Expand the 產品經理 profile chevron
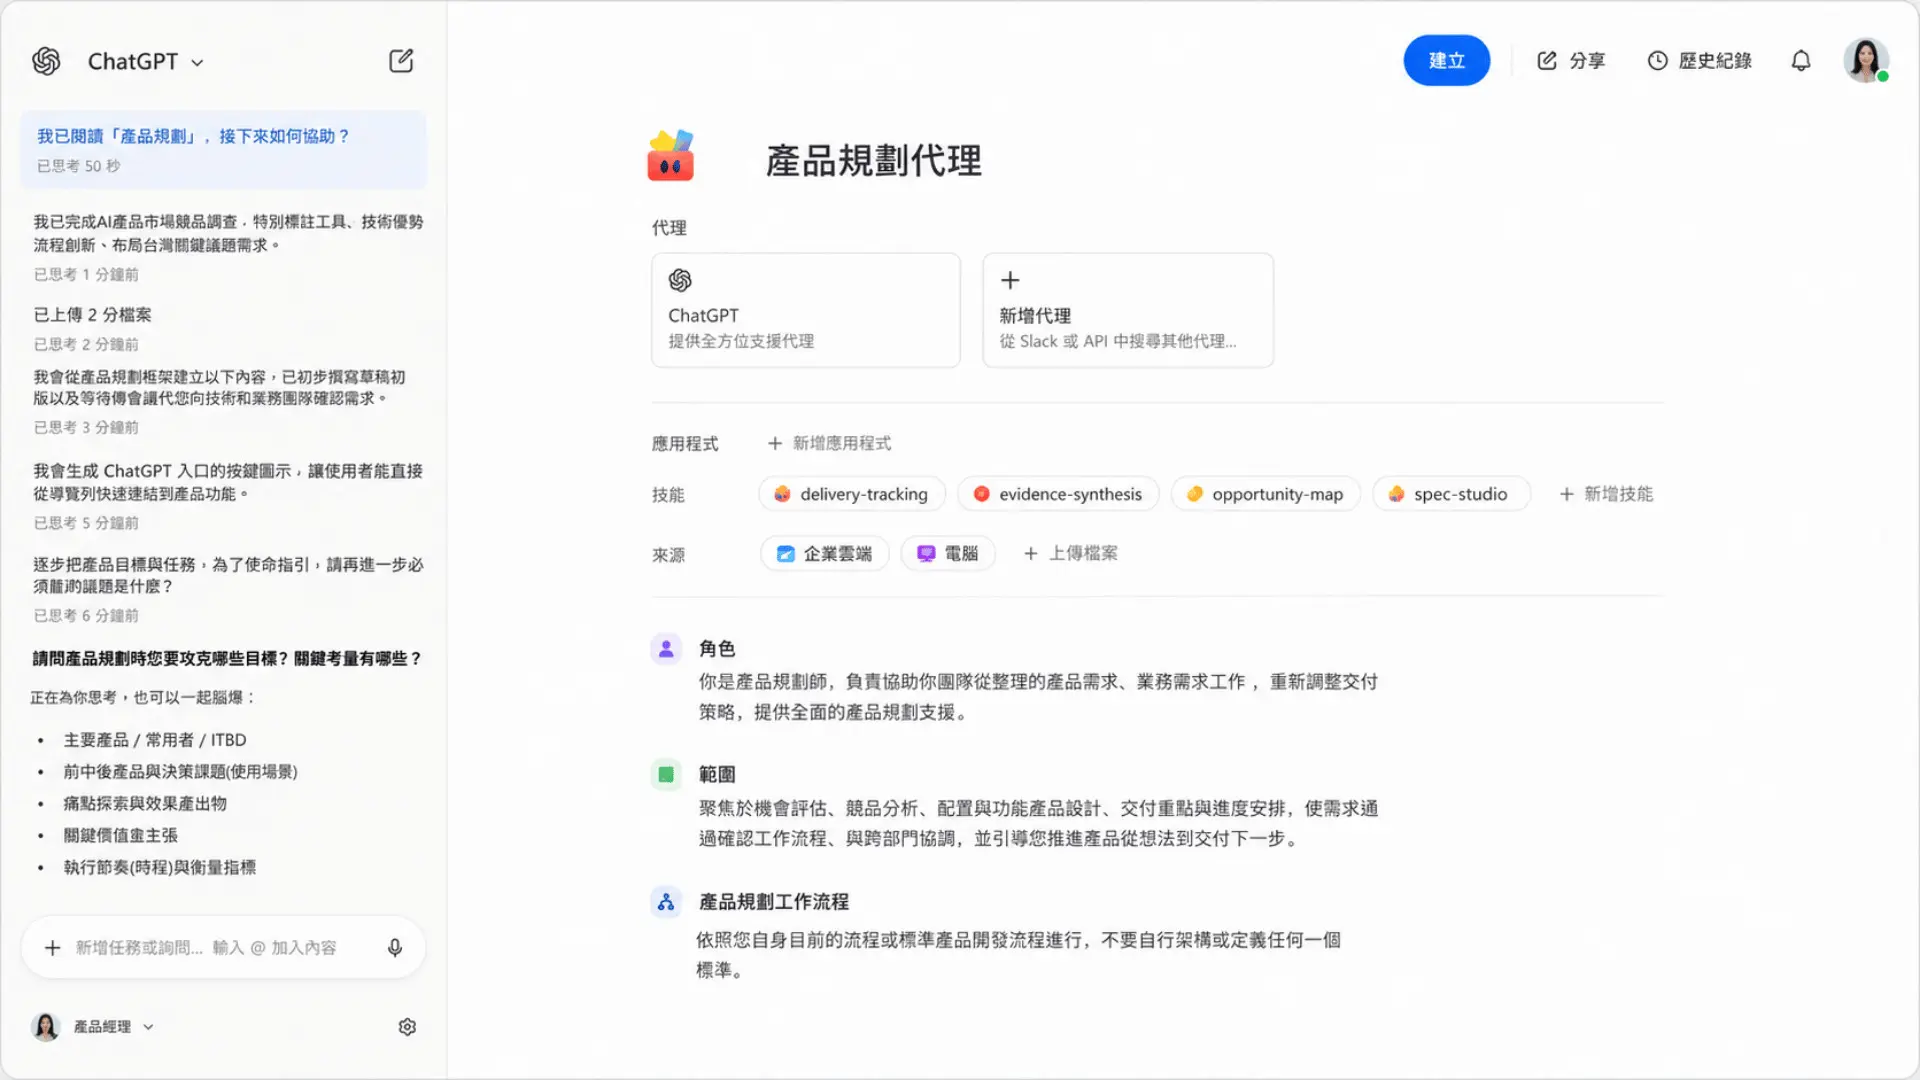Screen dimensions: 1920x1080 [x=148, y=1027]
